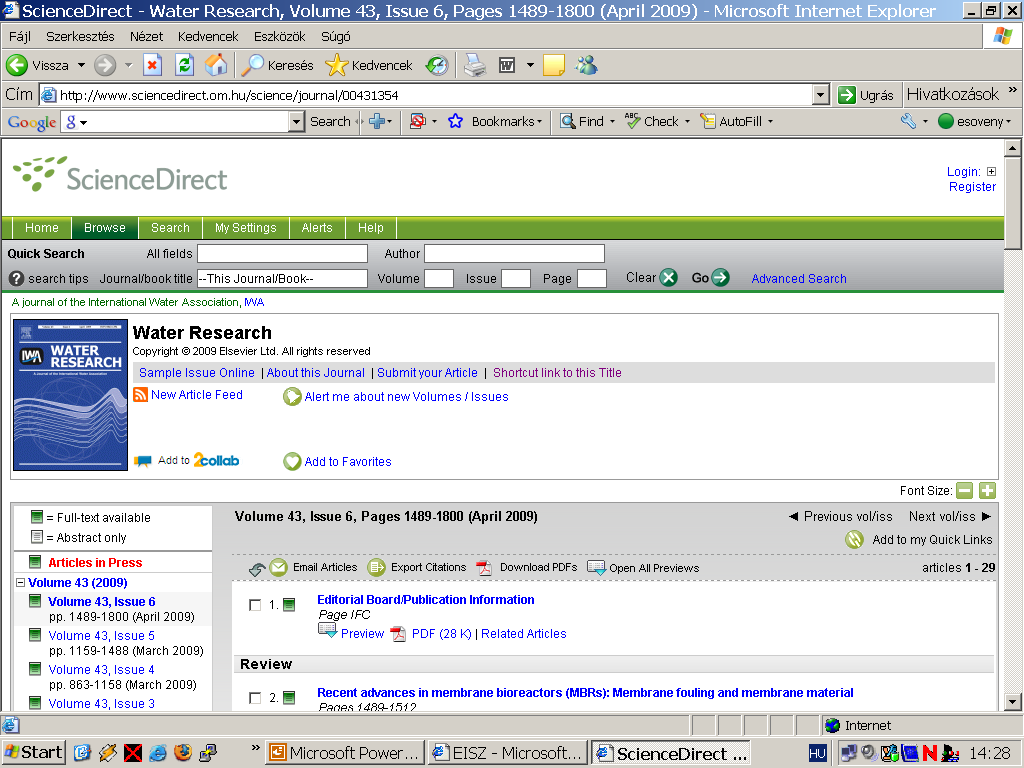This screenshot has height=768, width=1024.
Task: Open the Fájl menu
Action: coord(20,37)
